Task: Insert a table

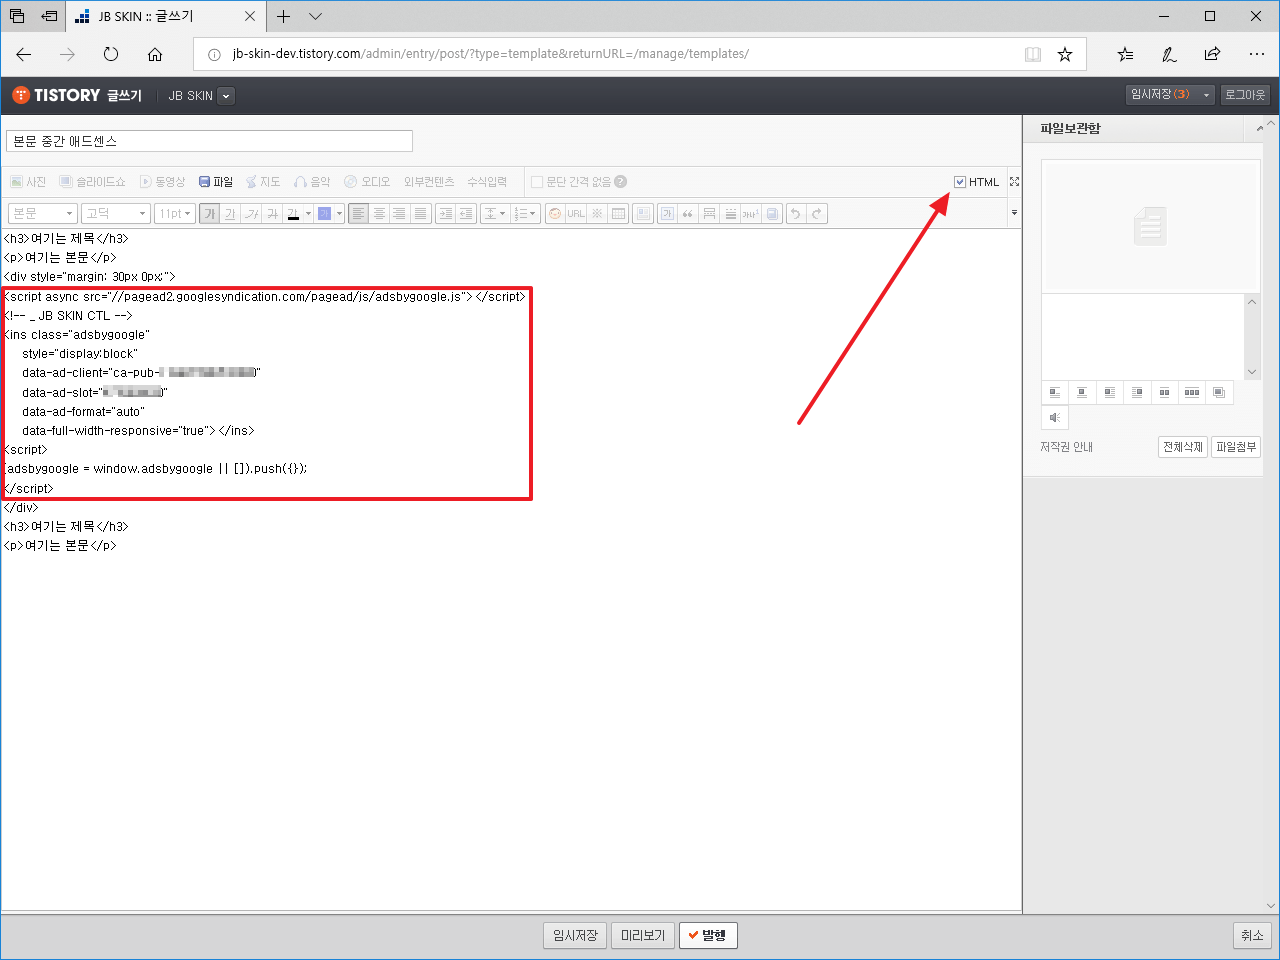Action: click(618, 213)
